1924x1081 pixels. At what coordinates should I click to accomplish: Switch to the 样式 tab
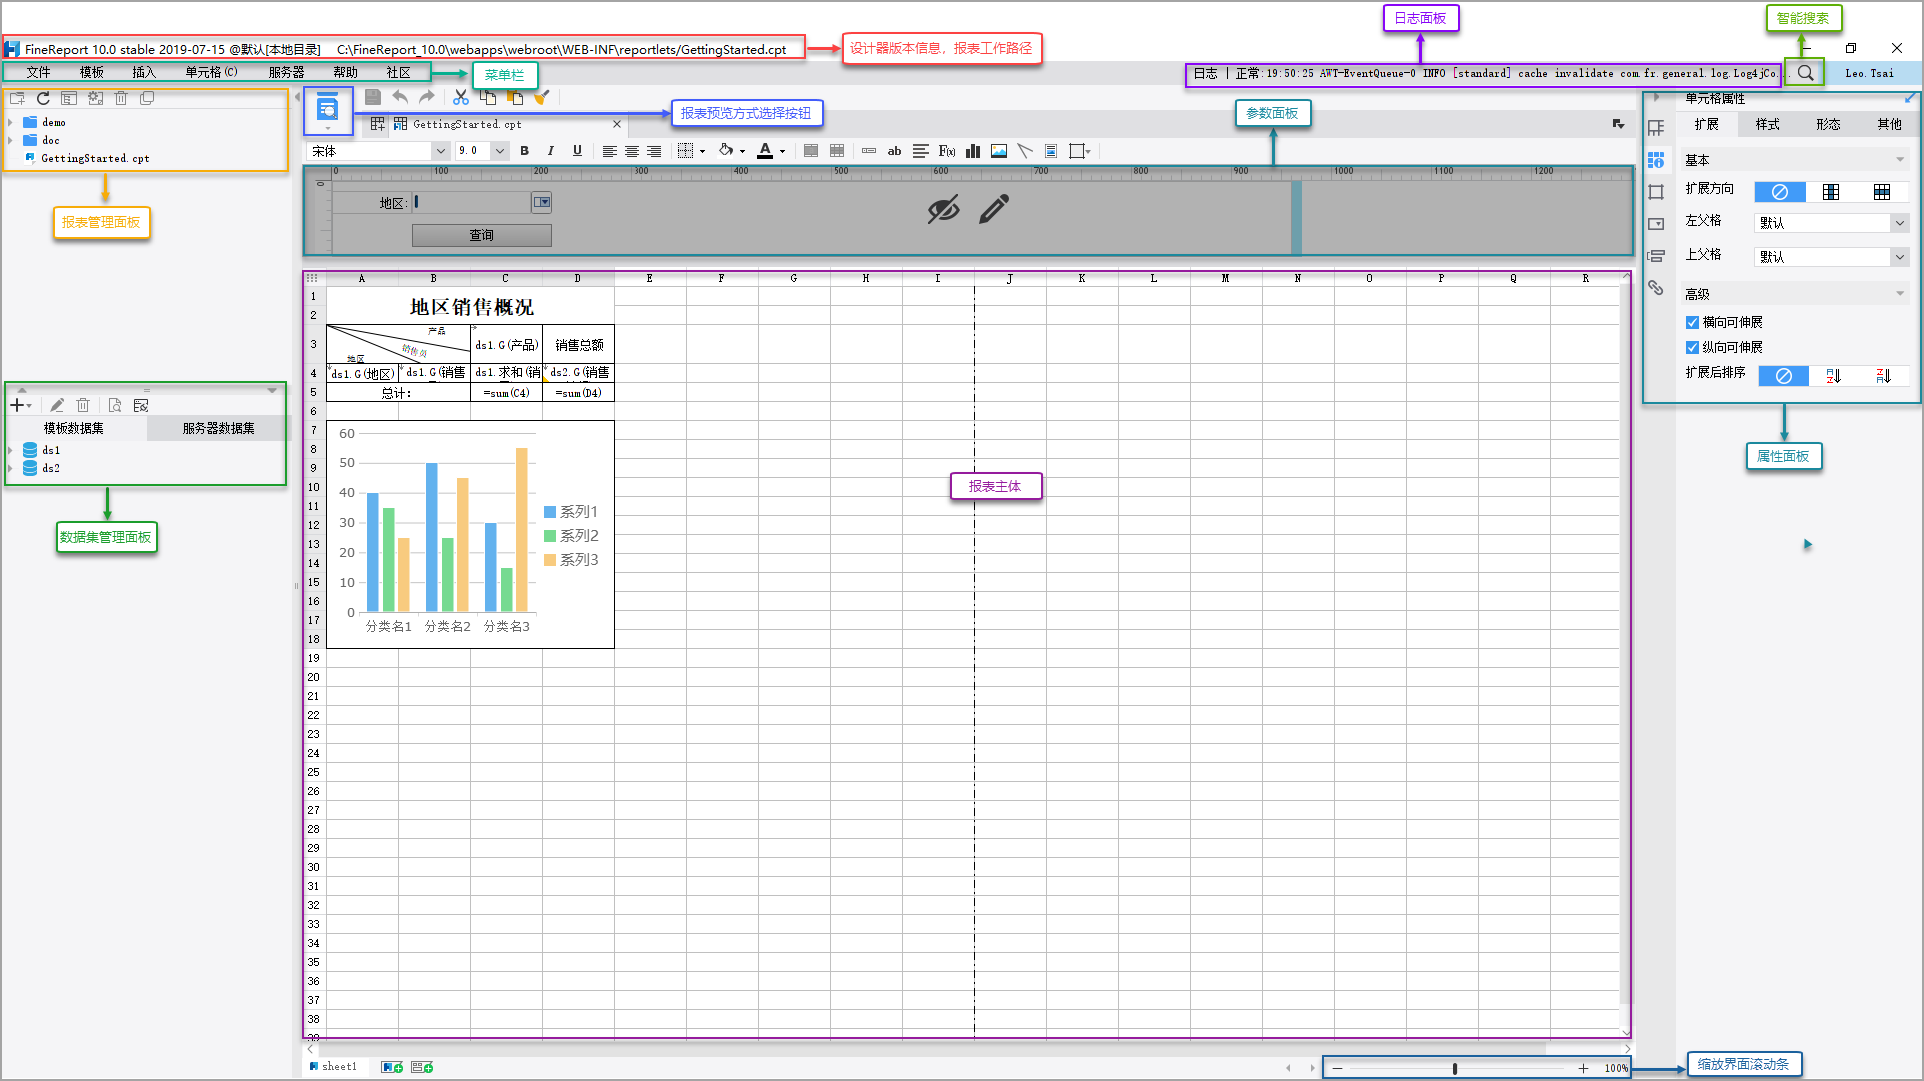click(x=1767, y=124)
